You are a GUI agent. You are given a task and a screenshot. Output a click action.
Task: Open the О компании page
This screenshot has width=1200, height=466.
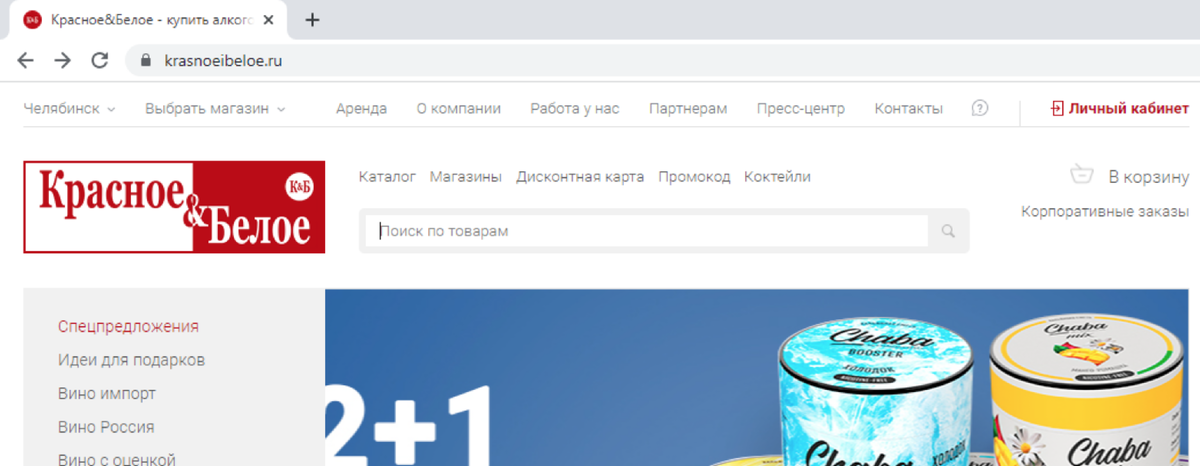click(x=459, y=109)
